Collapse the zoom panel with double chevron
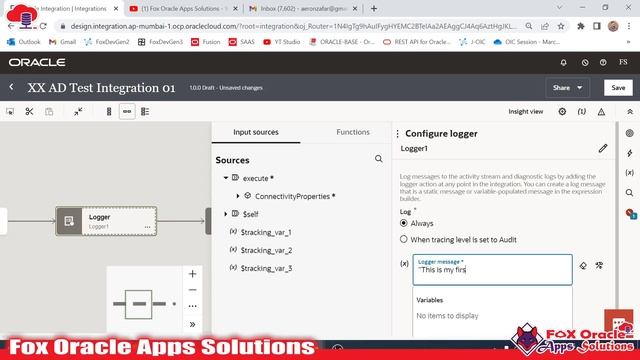The image size is (640, 360). [x=192, y=324]
